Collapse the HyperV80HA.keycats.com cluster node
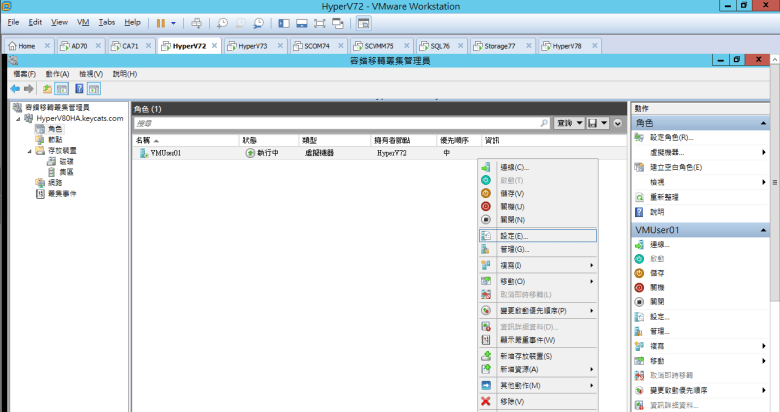Image resolution: width=780 pixels, height=412 pixels. click(15, 118)
